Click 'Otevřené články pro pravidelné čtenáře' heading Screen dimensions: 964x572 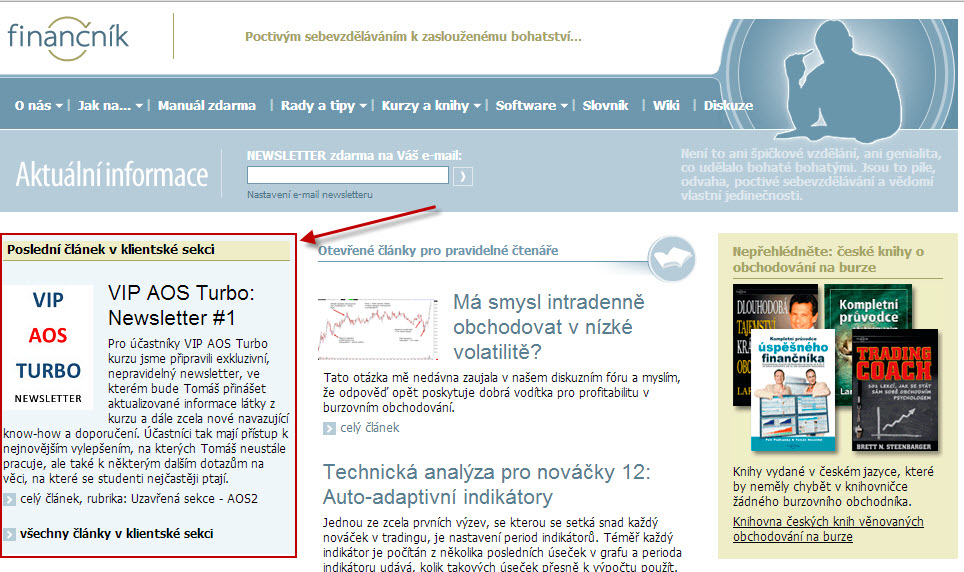pos(438,250)
